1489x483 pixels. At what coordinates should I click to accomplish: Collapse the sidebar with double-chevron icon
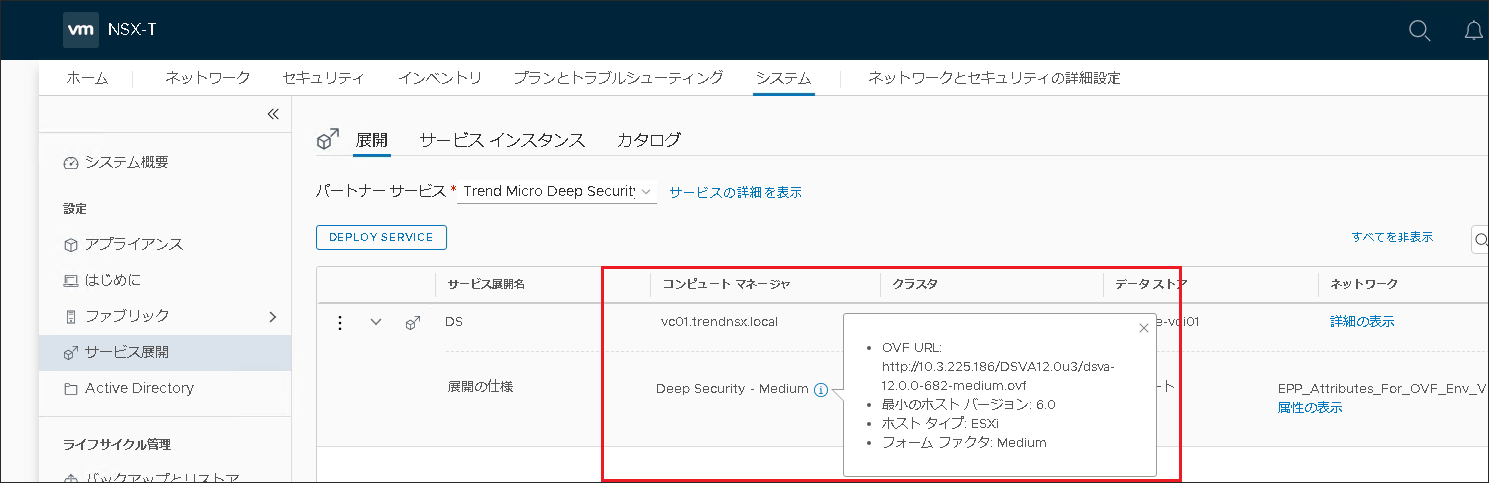(x=273, y=114)
